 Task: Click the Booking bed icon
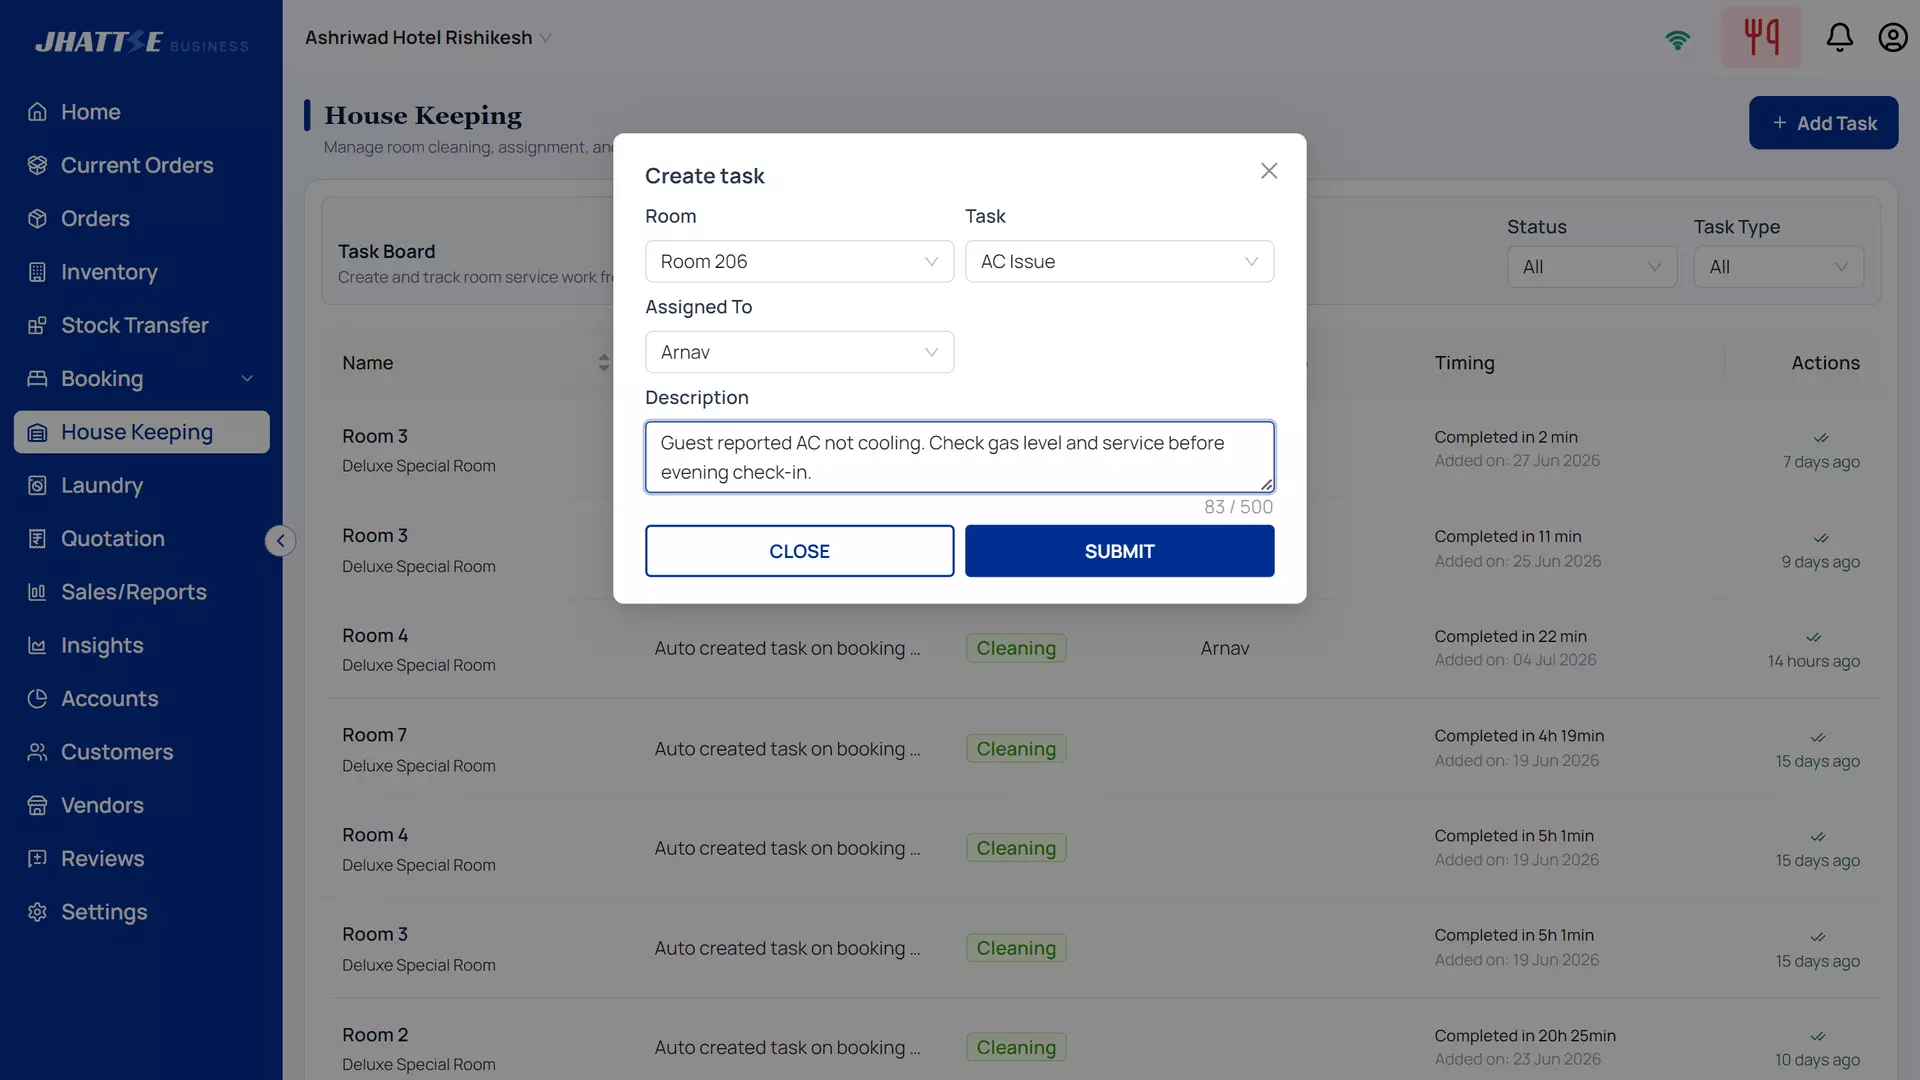[x=37, y=378]
